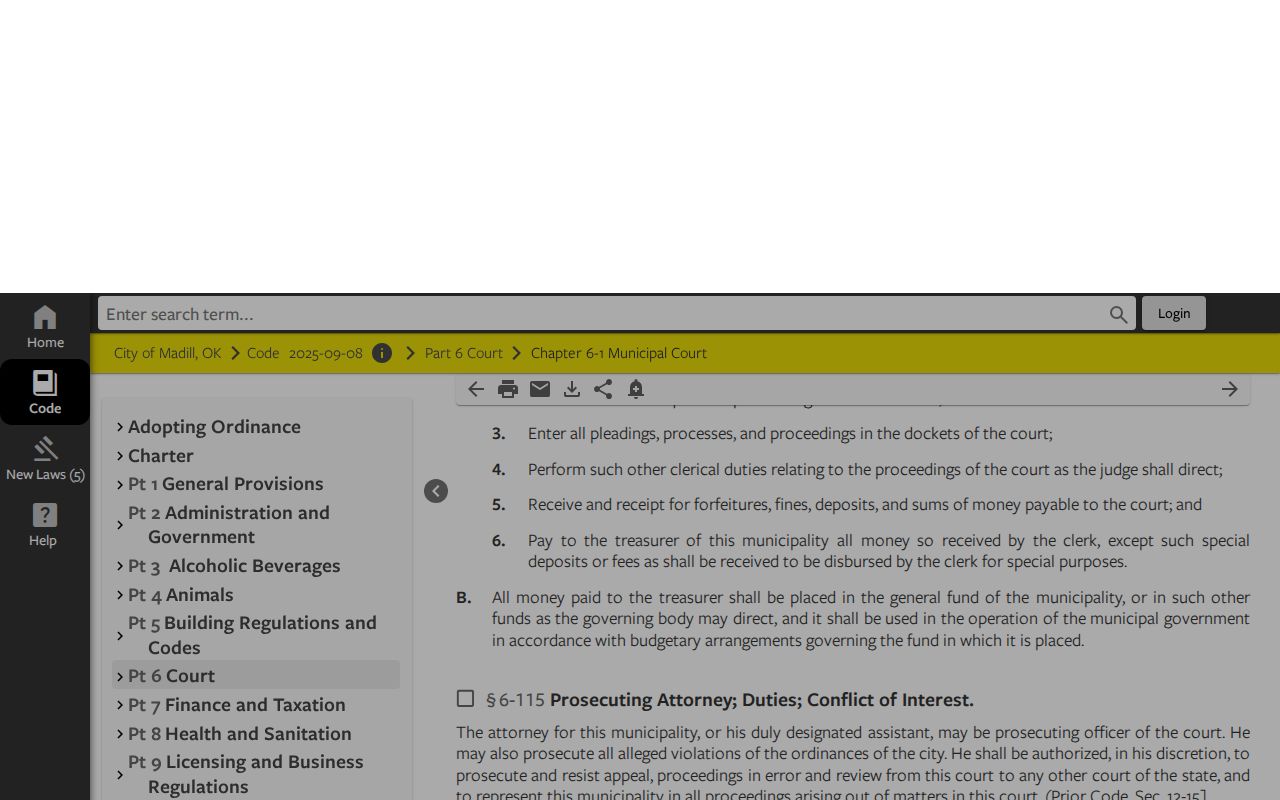
Task: Follow City of Madill, OK breadcrumb
Action: (168, 353)
